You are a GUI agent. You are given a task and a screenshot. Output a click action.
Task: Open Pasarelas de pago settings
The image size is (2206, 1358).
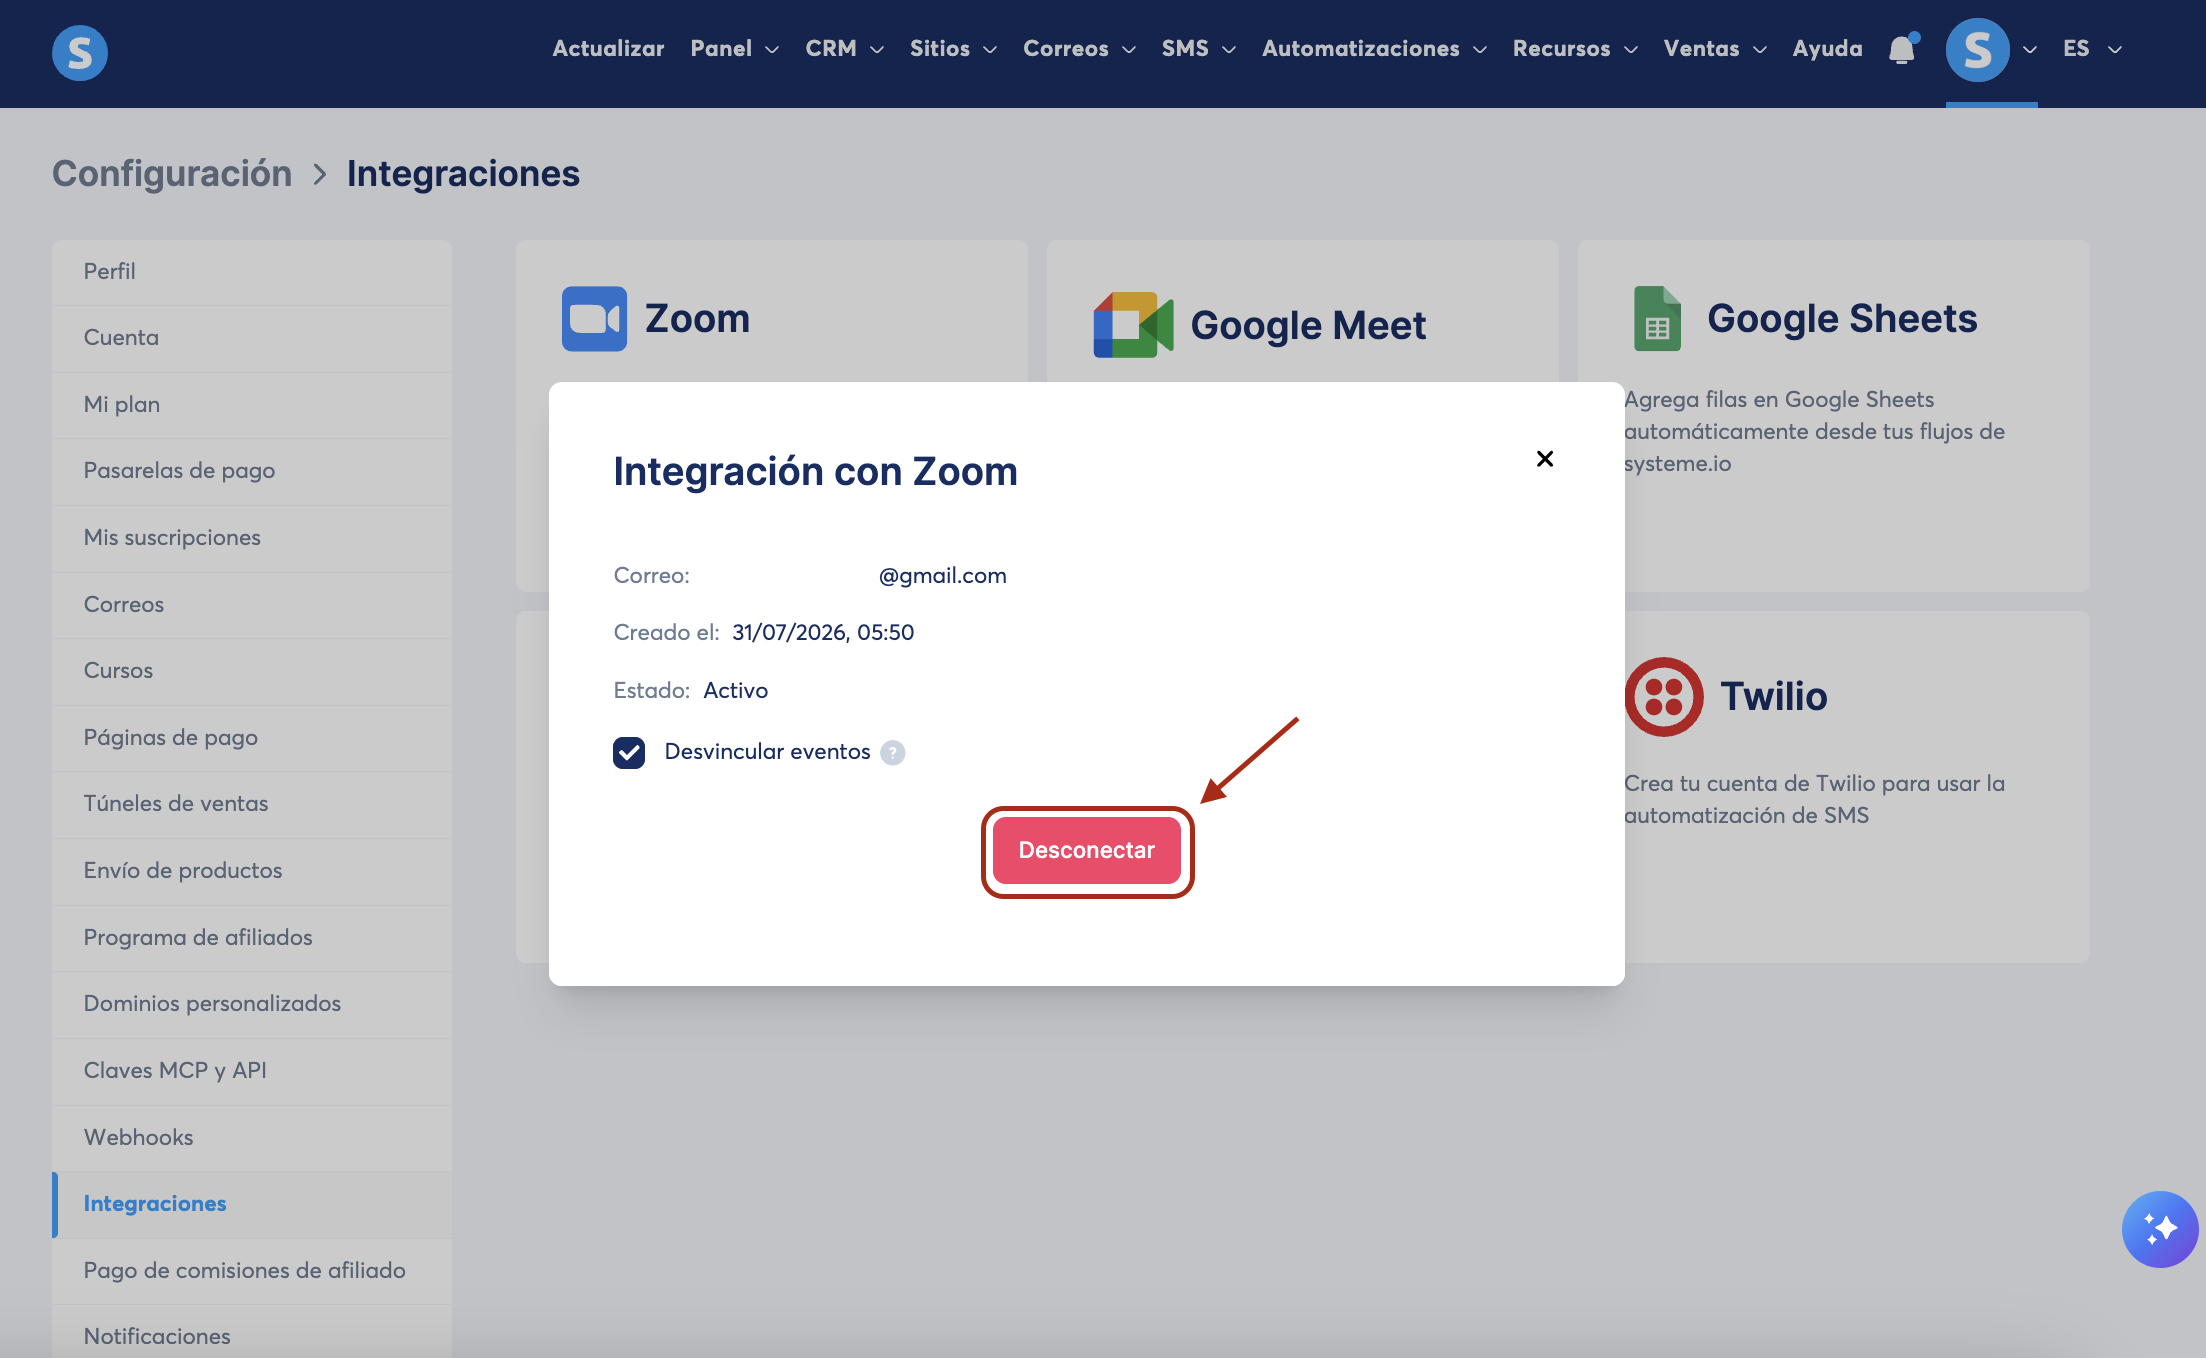point(252,471)
